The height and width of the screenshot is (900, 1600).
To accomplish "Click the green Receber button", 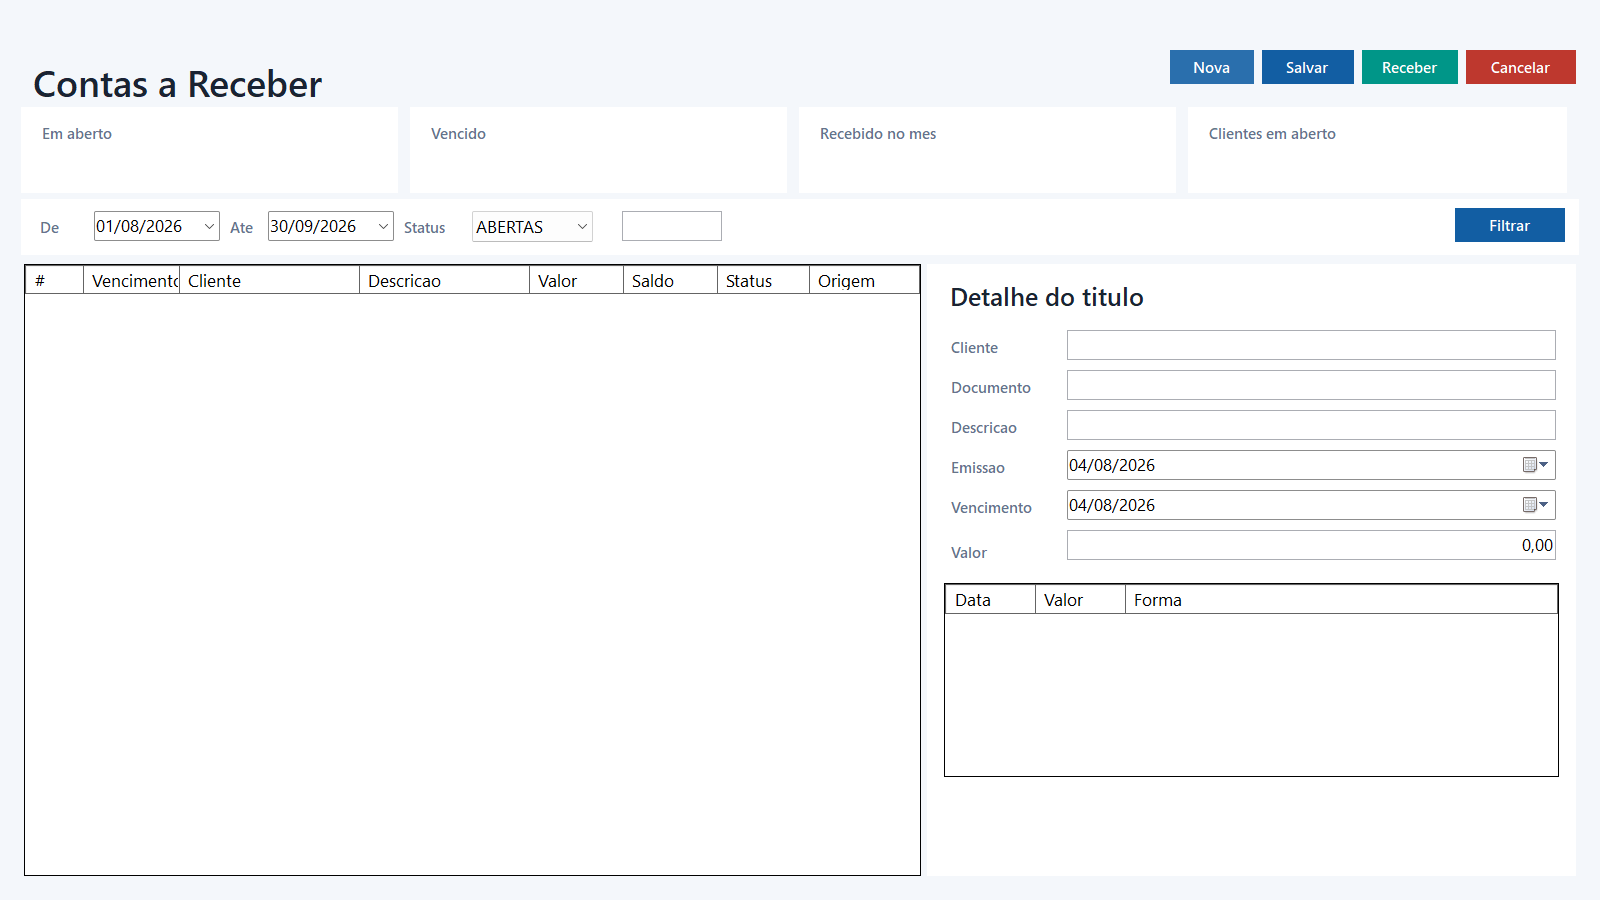I will point(1409,67).
